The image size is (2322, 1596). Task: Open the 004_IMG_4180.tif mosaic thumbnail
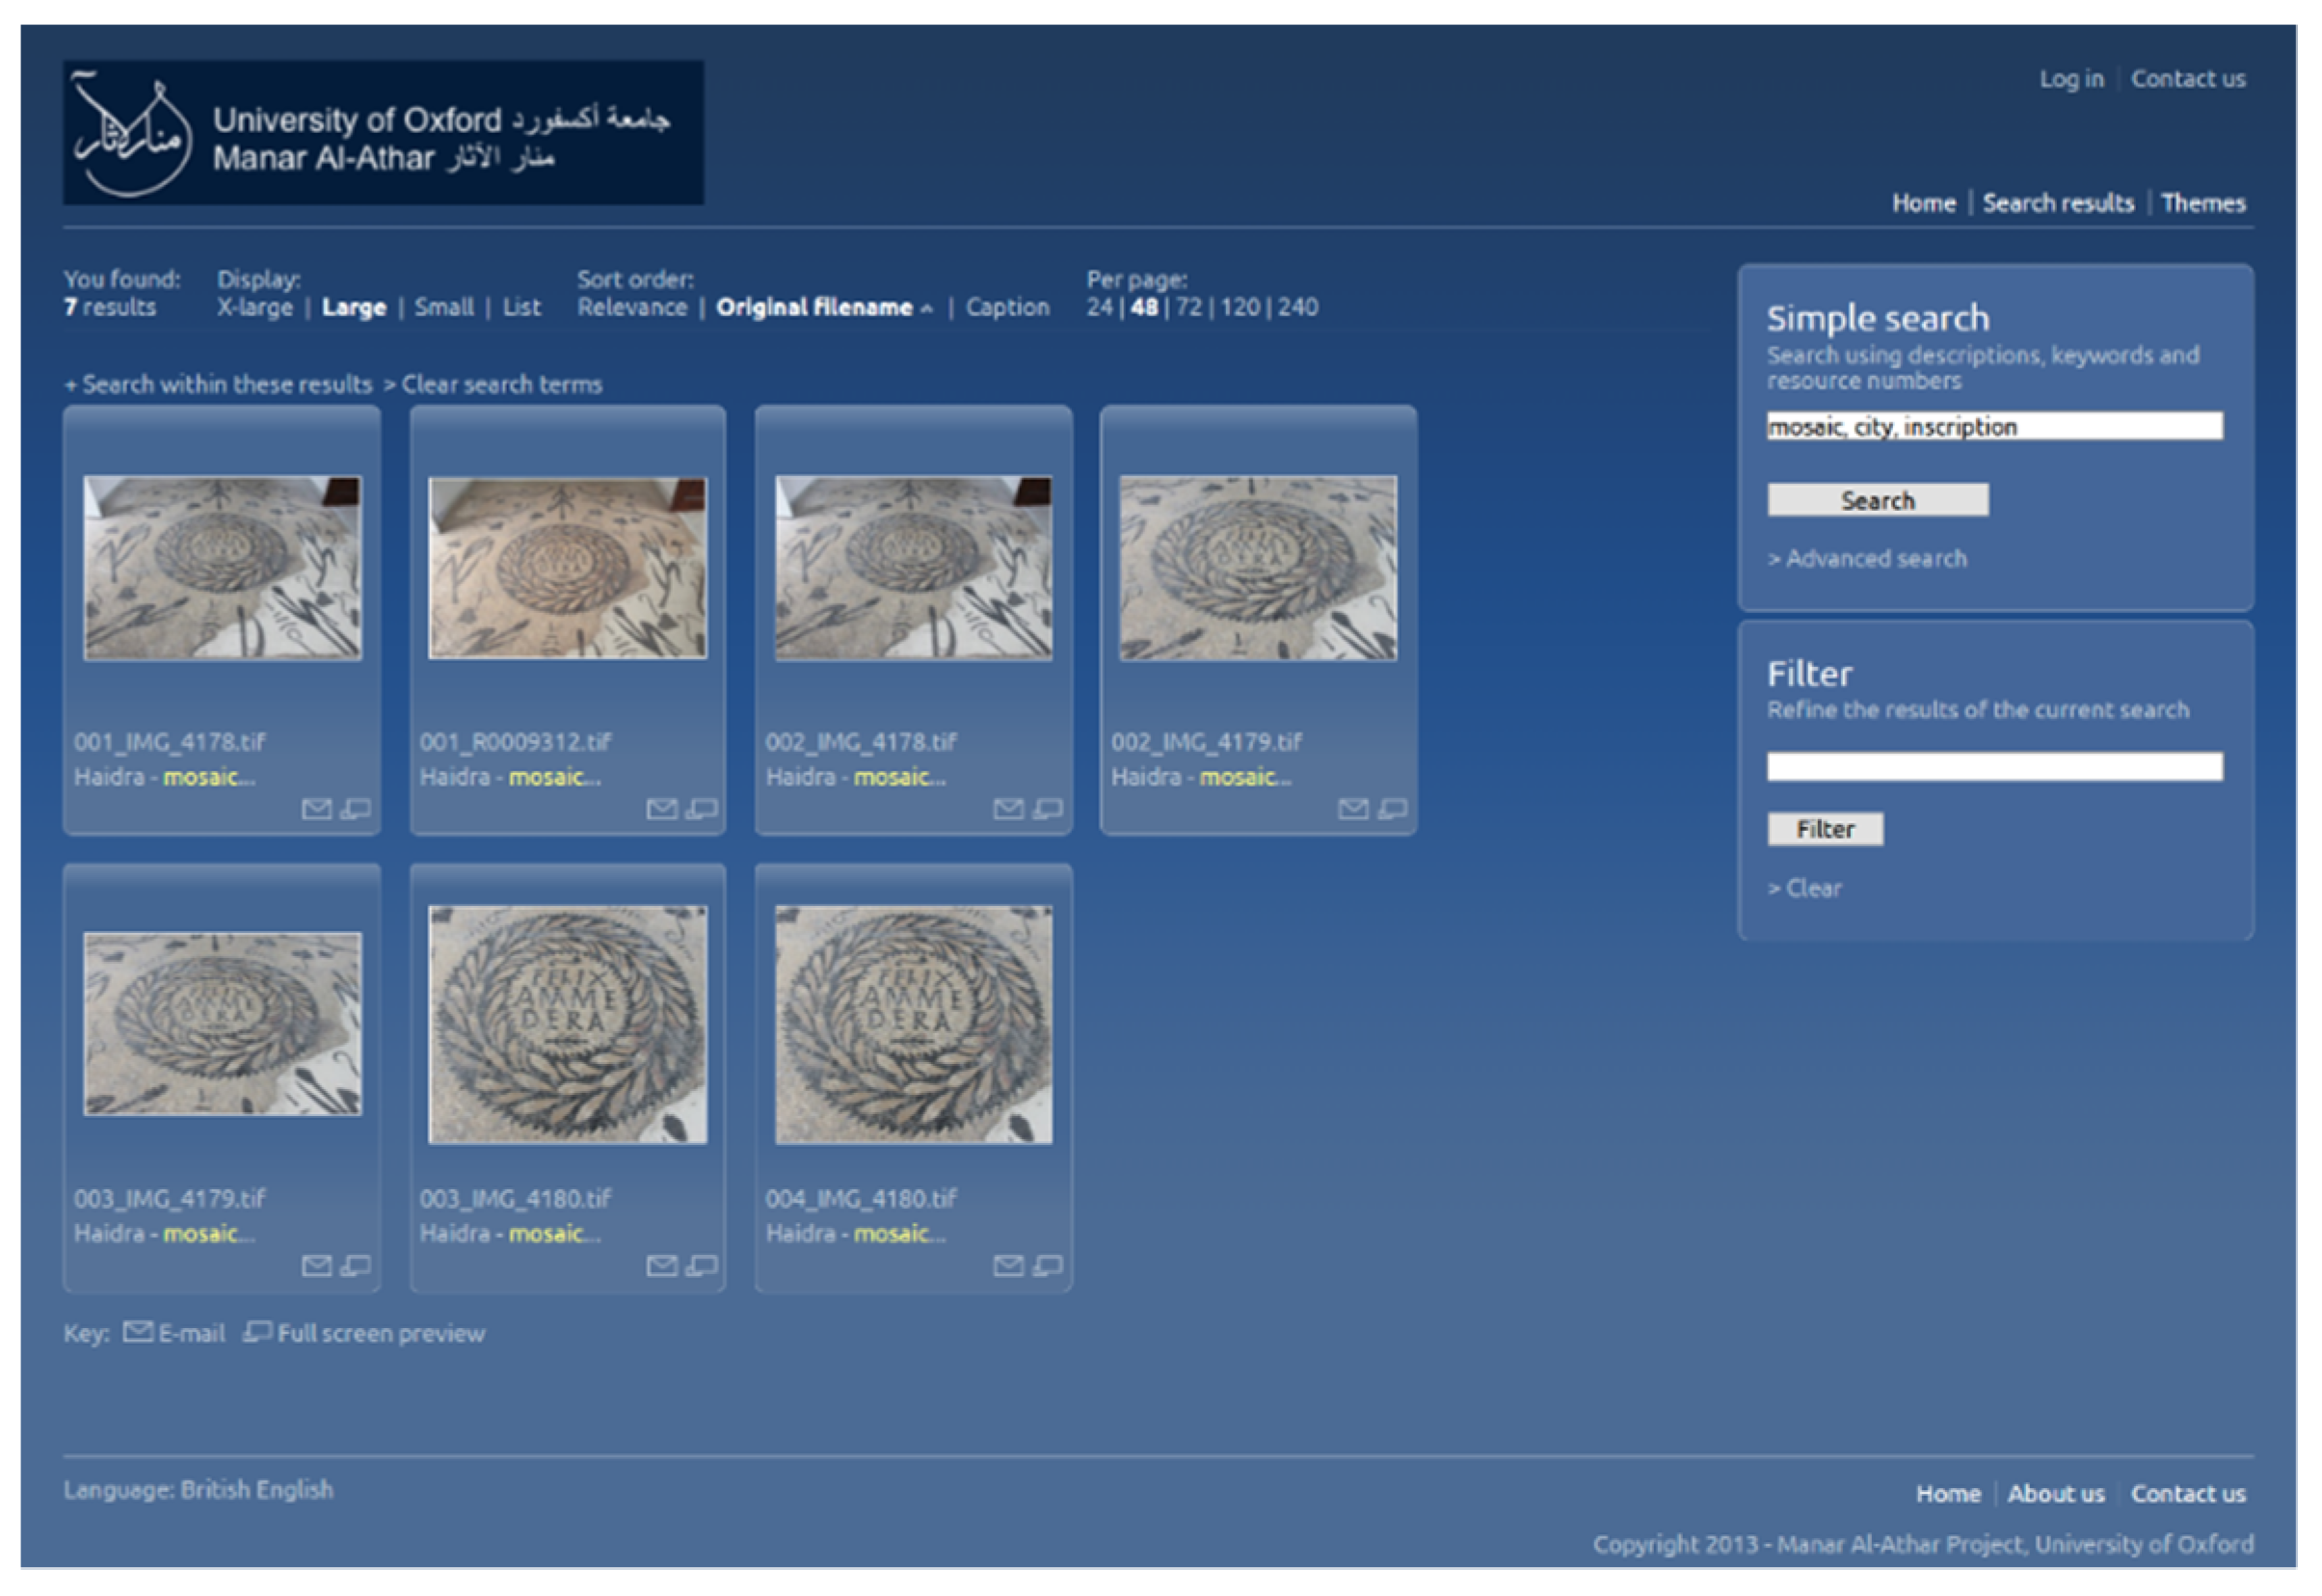(913, 1025)
